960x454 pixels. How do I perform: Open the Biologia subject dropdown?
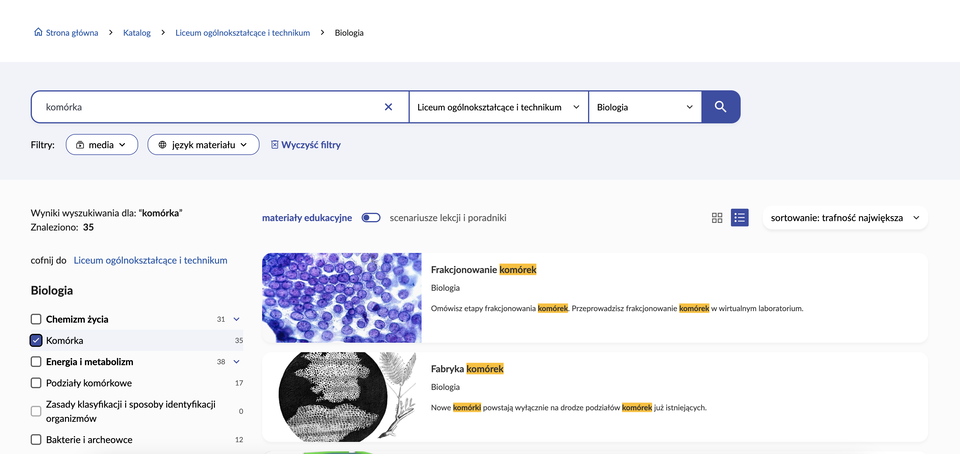click(x=644, y=107)
